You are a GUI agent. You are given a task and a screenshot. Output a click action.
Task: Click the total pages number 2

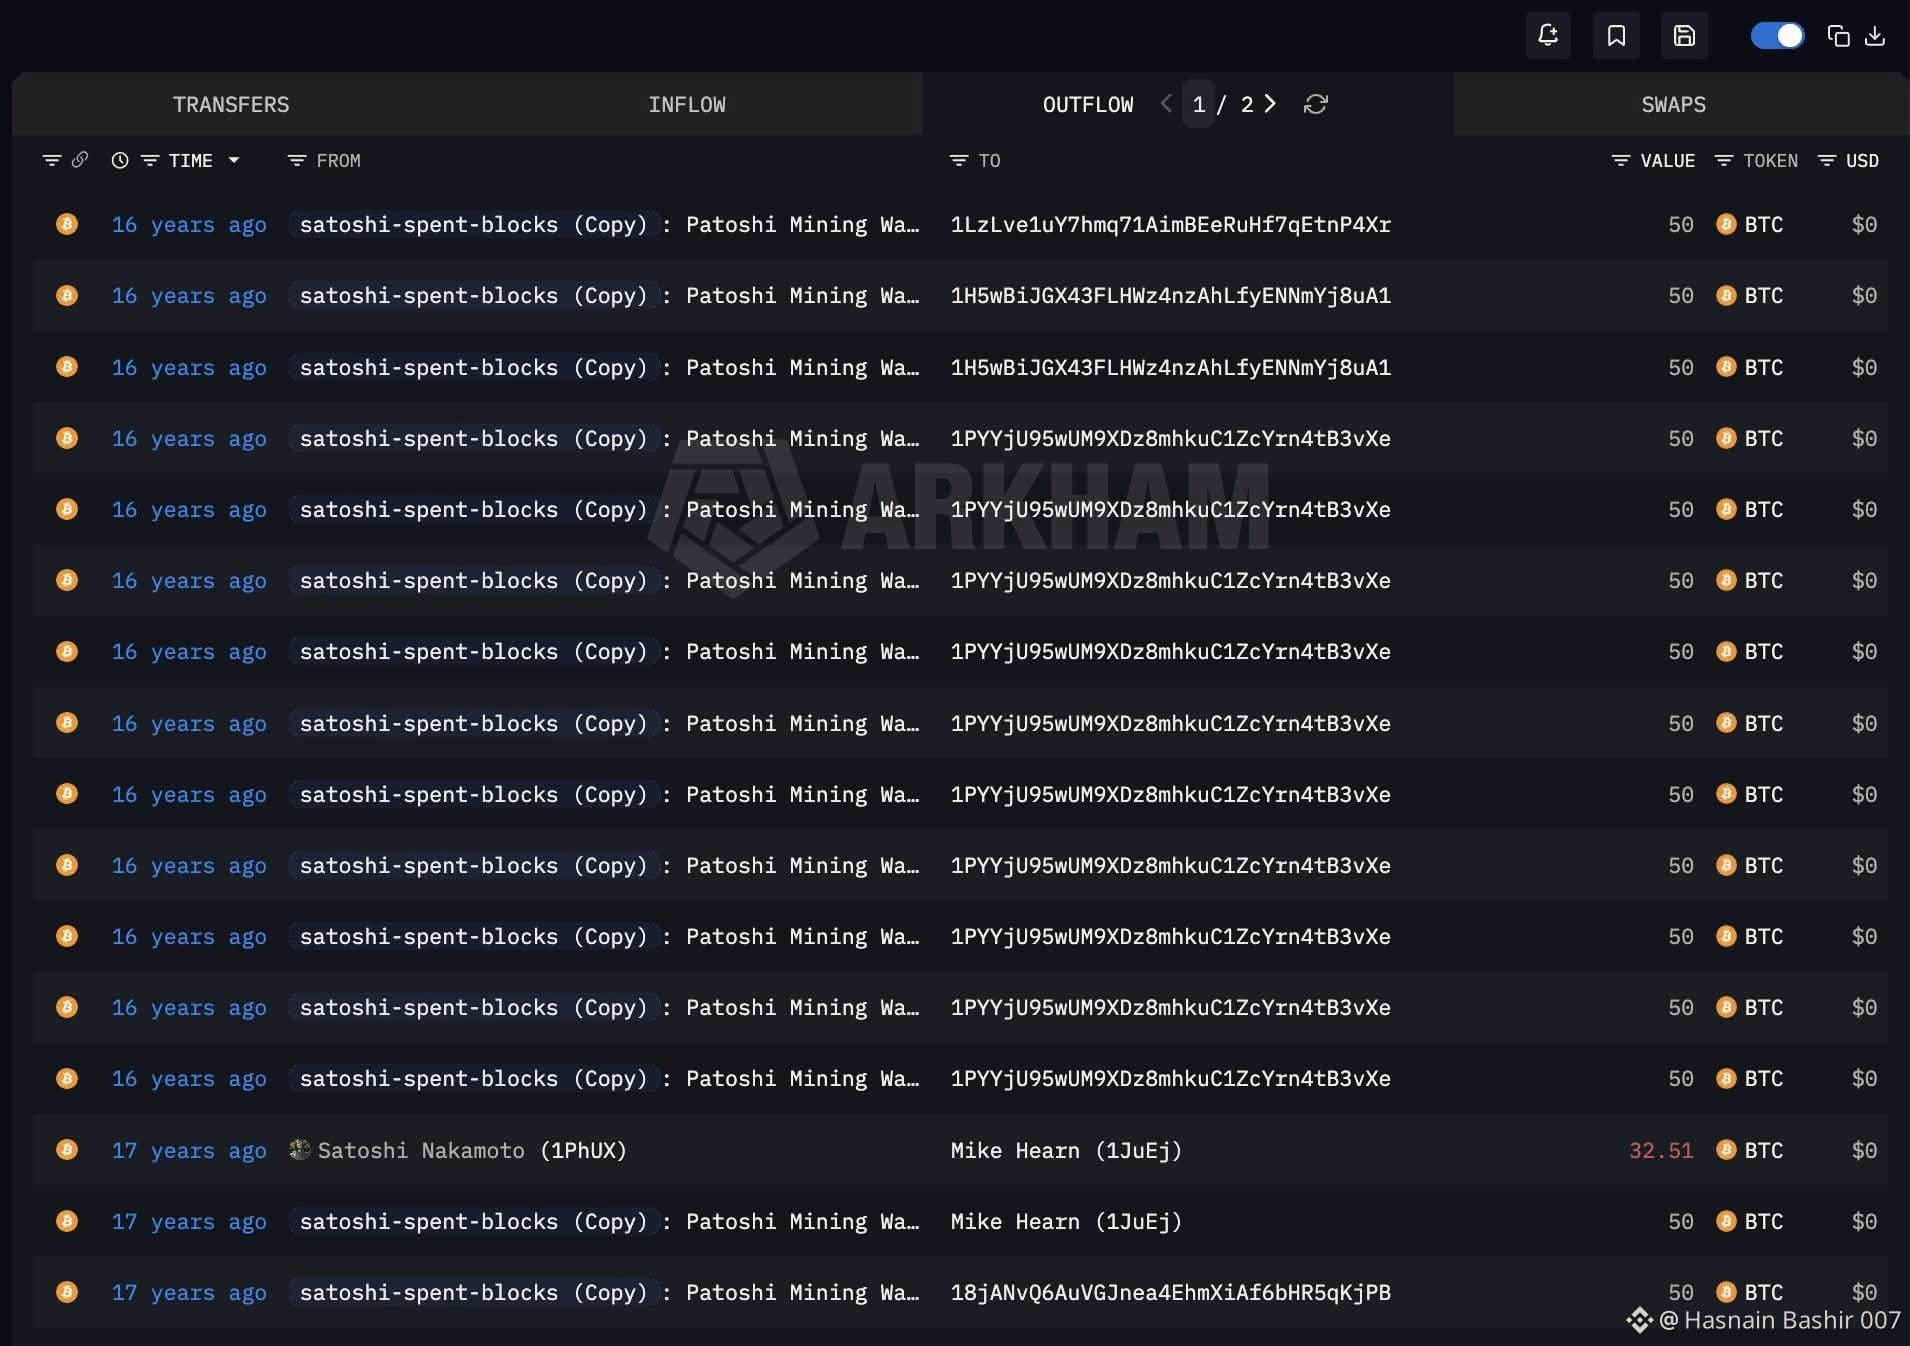[x=1247, y=104]
